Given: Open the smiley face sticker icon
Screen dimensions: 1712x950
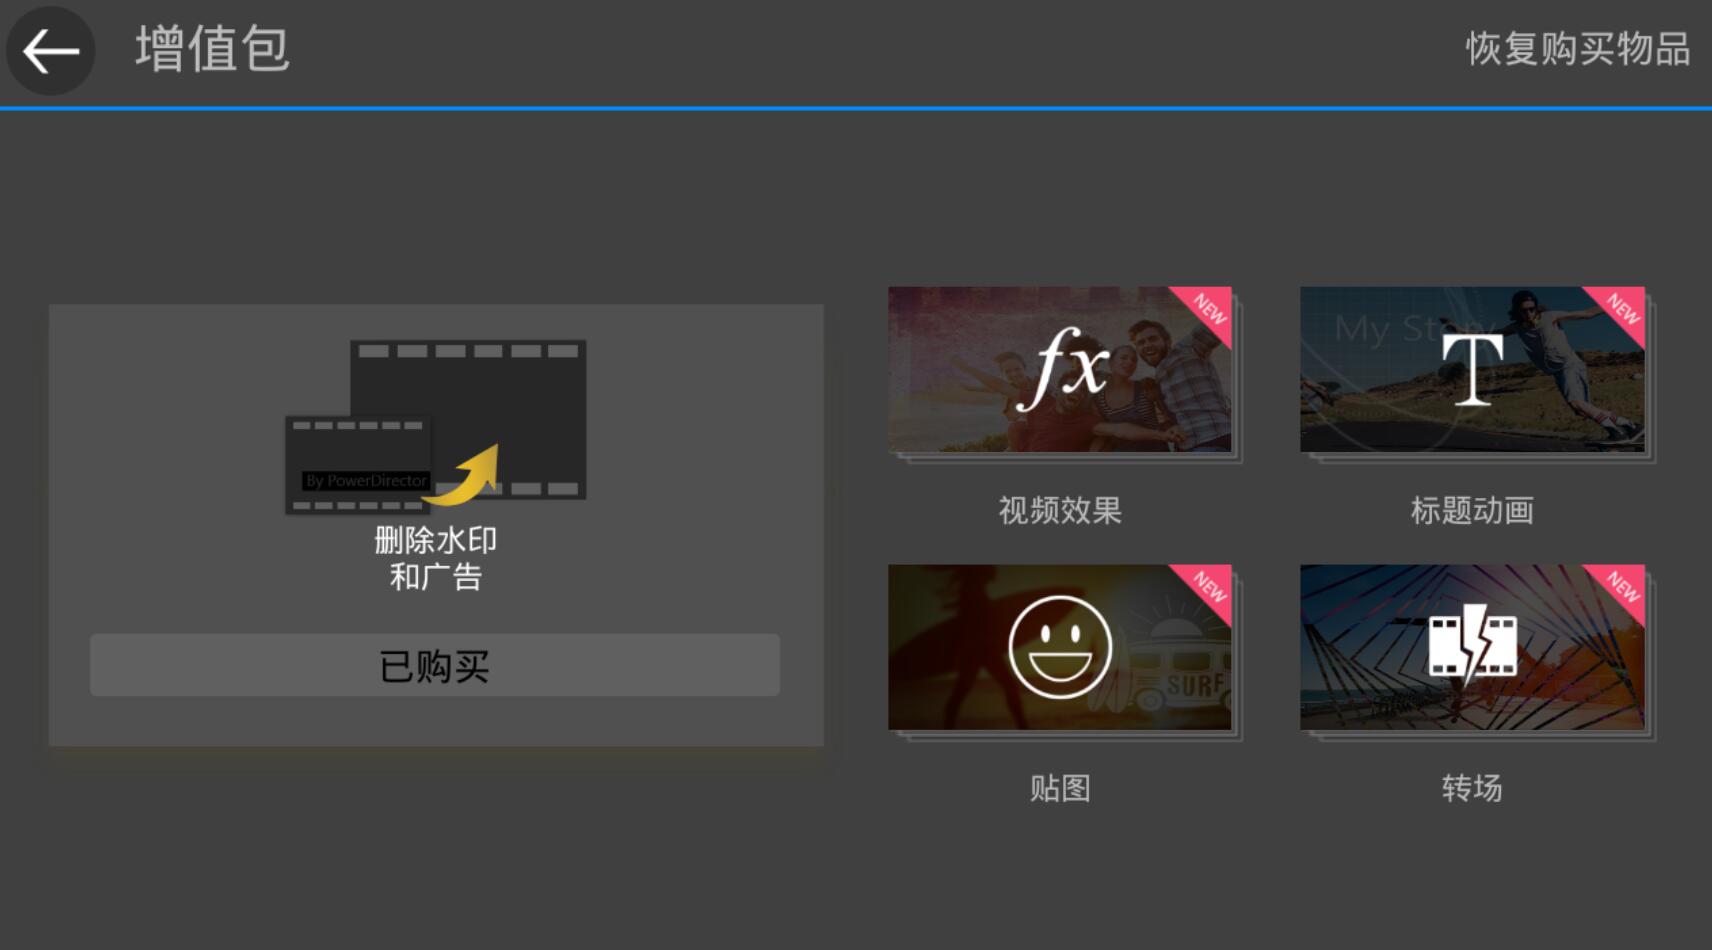Looking at the screenshot, I should 1060,647.
